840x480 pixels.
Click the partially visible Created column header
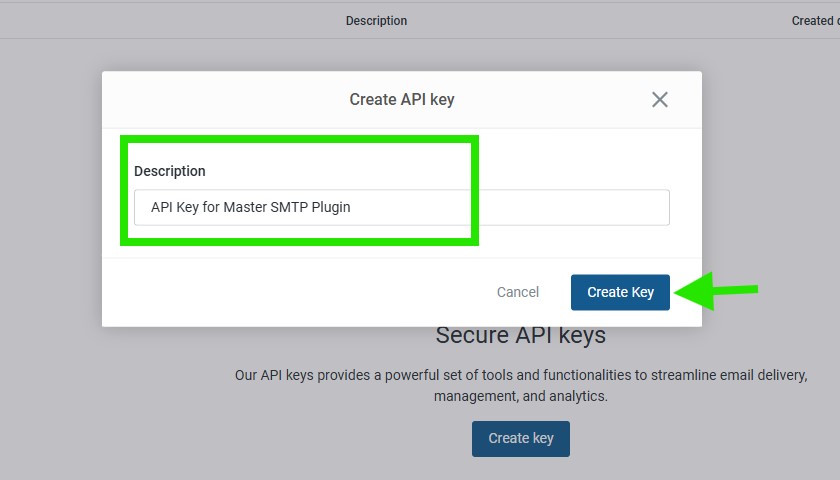point(814,20)
